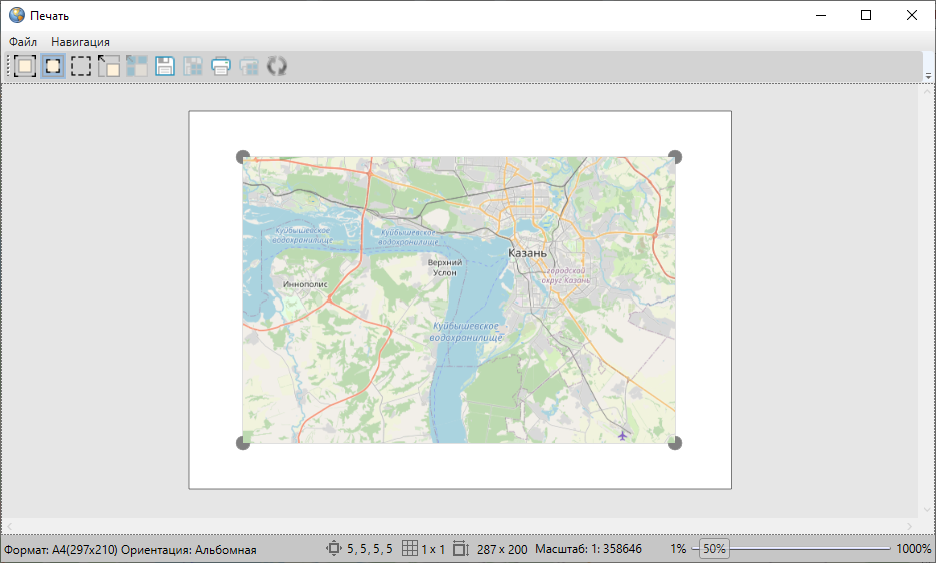936x563 pixels.
Task: Click the top-left map frame corner handle
Action: (243, 157)
